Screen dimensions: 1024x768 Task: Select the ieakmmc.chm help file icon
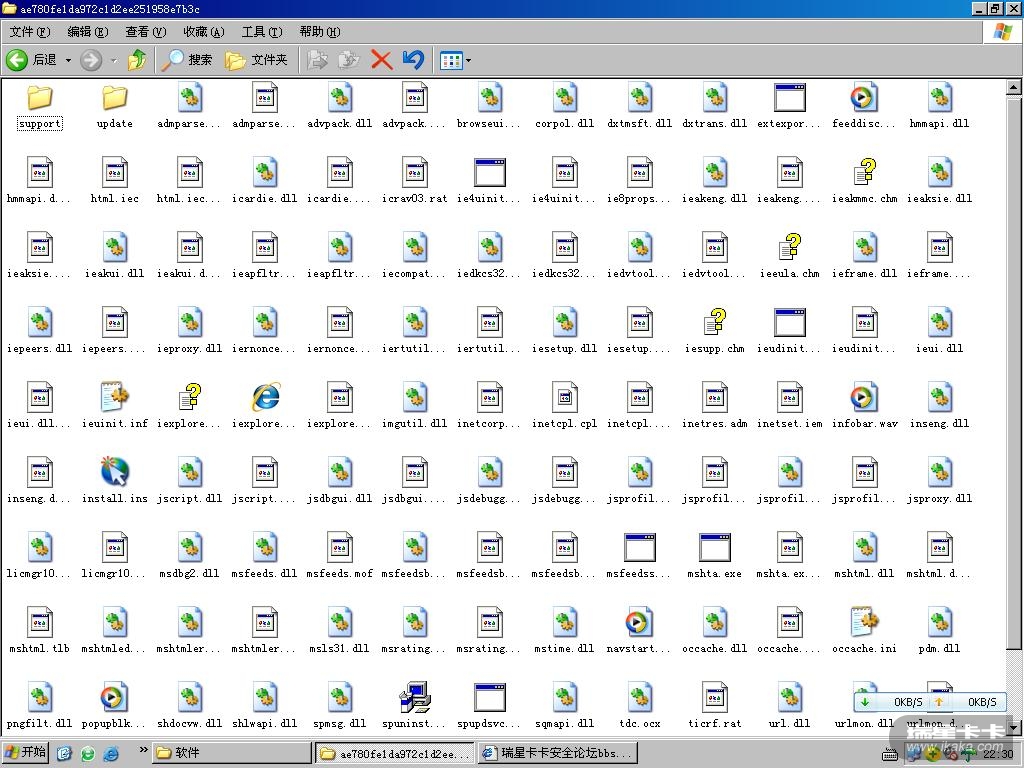point(865,172)
